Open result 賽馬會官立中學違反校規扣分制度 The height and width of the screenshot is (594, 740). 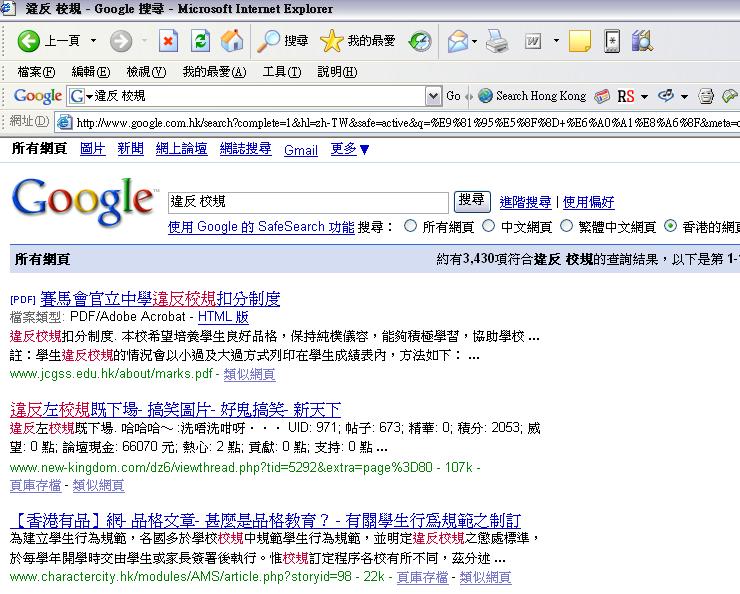160,299
